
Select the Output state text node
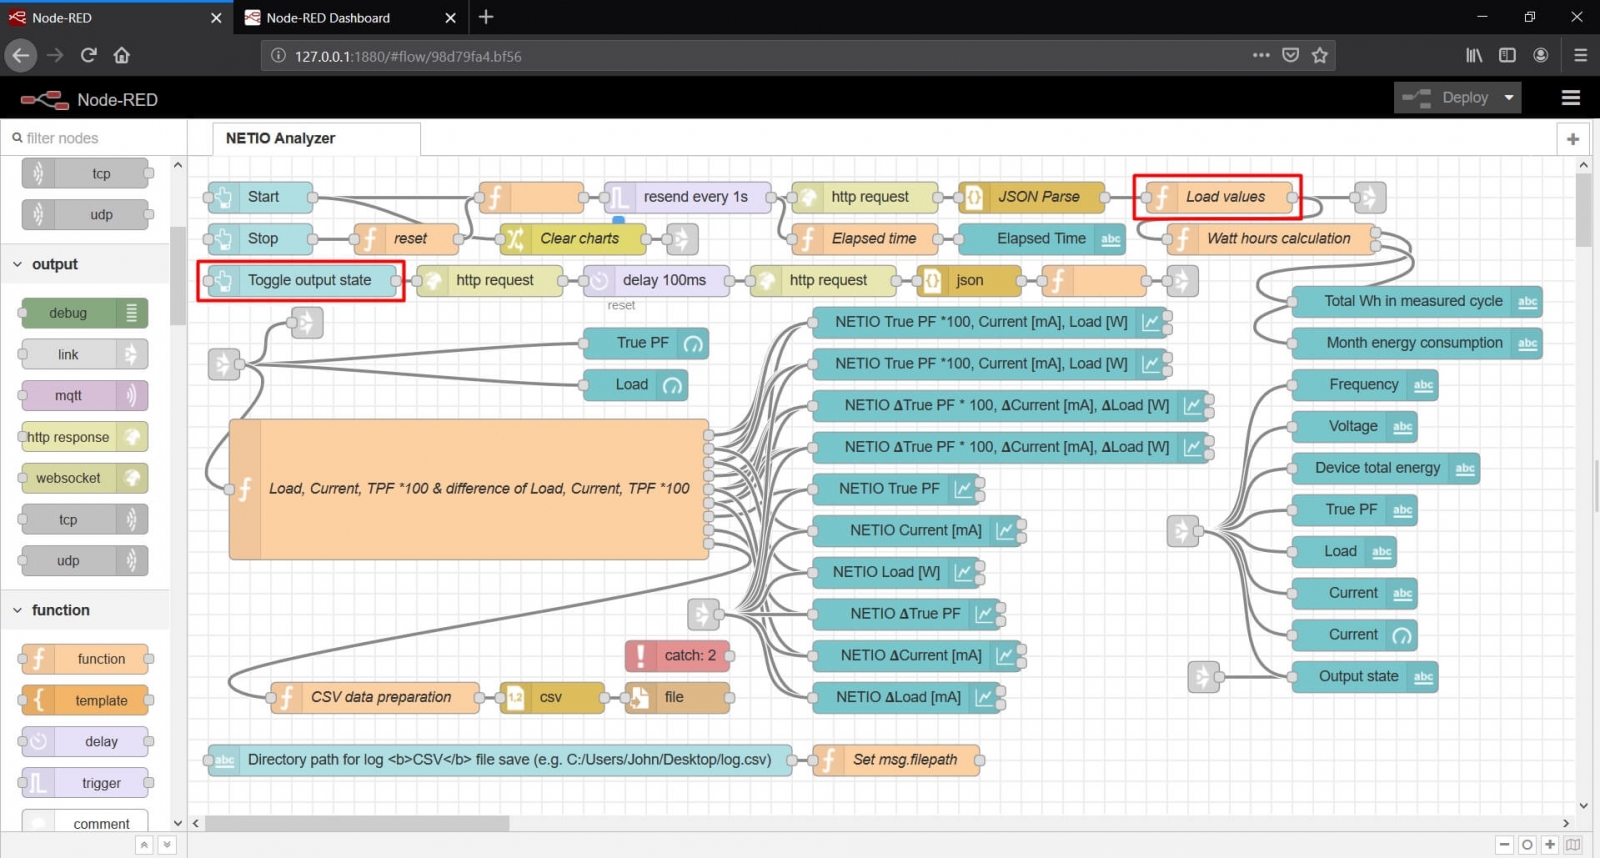pos(1365,676)
